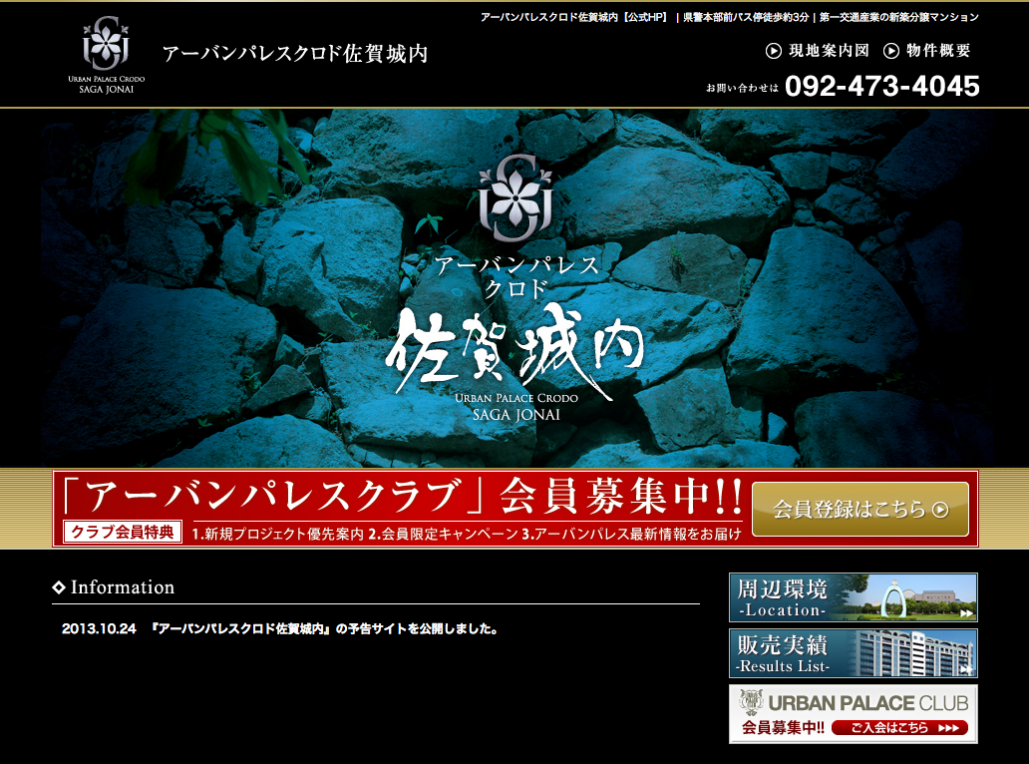
Task: Open the 販売実績 Results List banner
Action: 853,653
